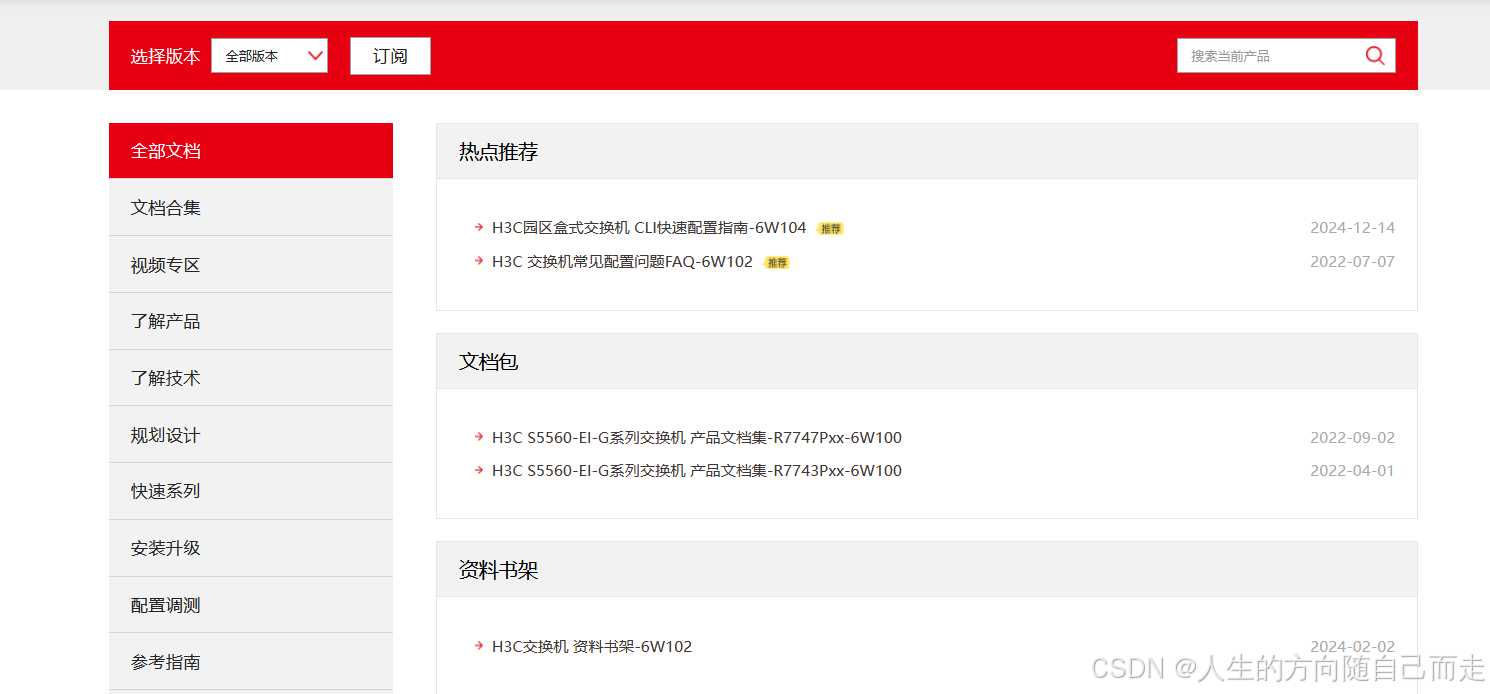This screenshot has width=1490, height=694.
Task: Go to 了解技术 sidebar section
Action: point(251,378)
